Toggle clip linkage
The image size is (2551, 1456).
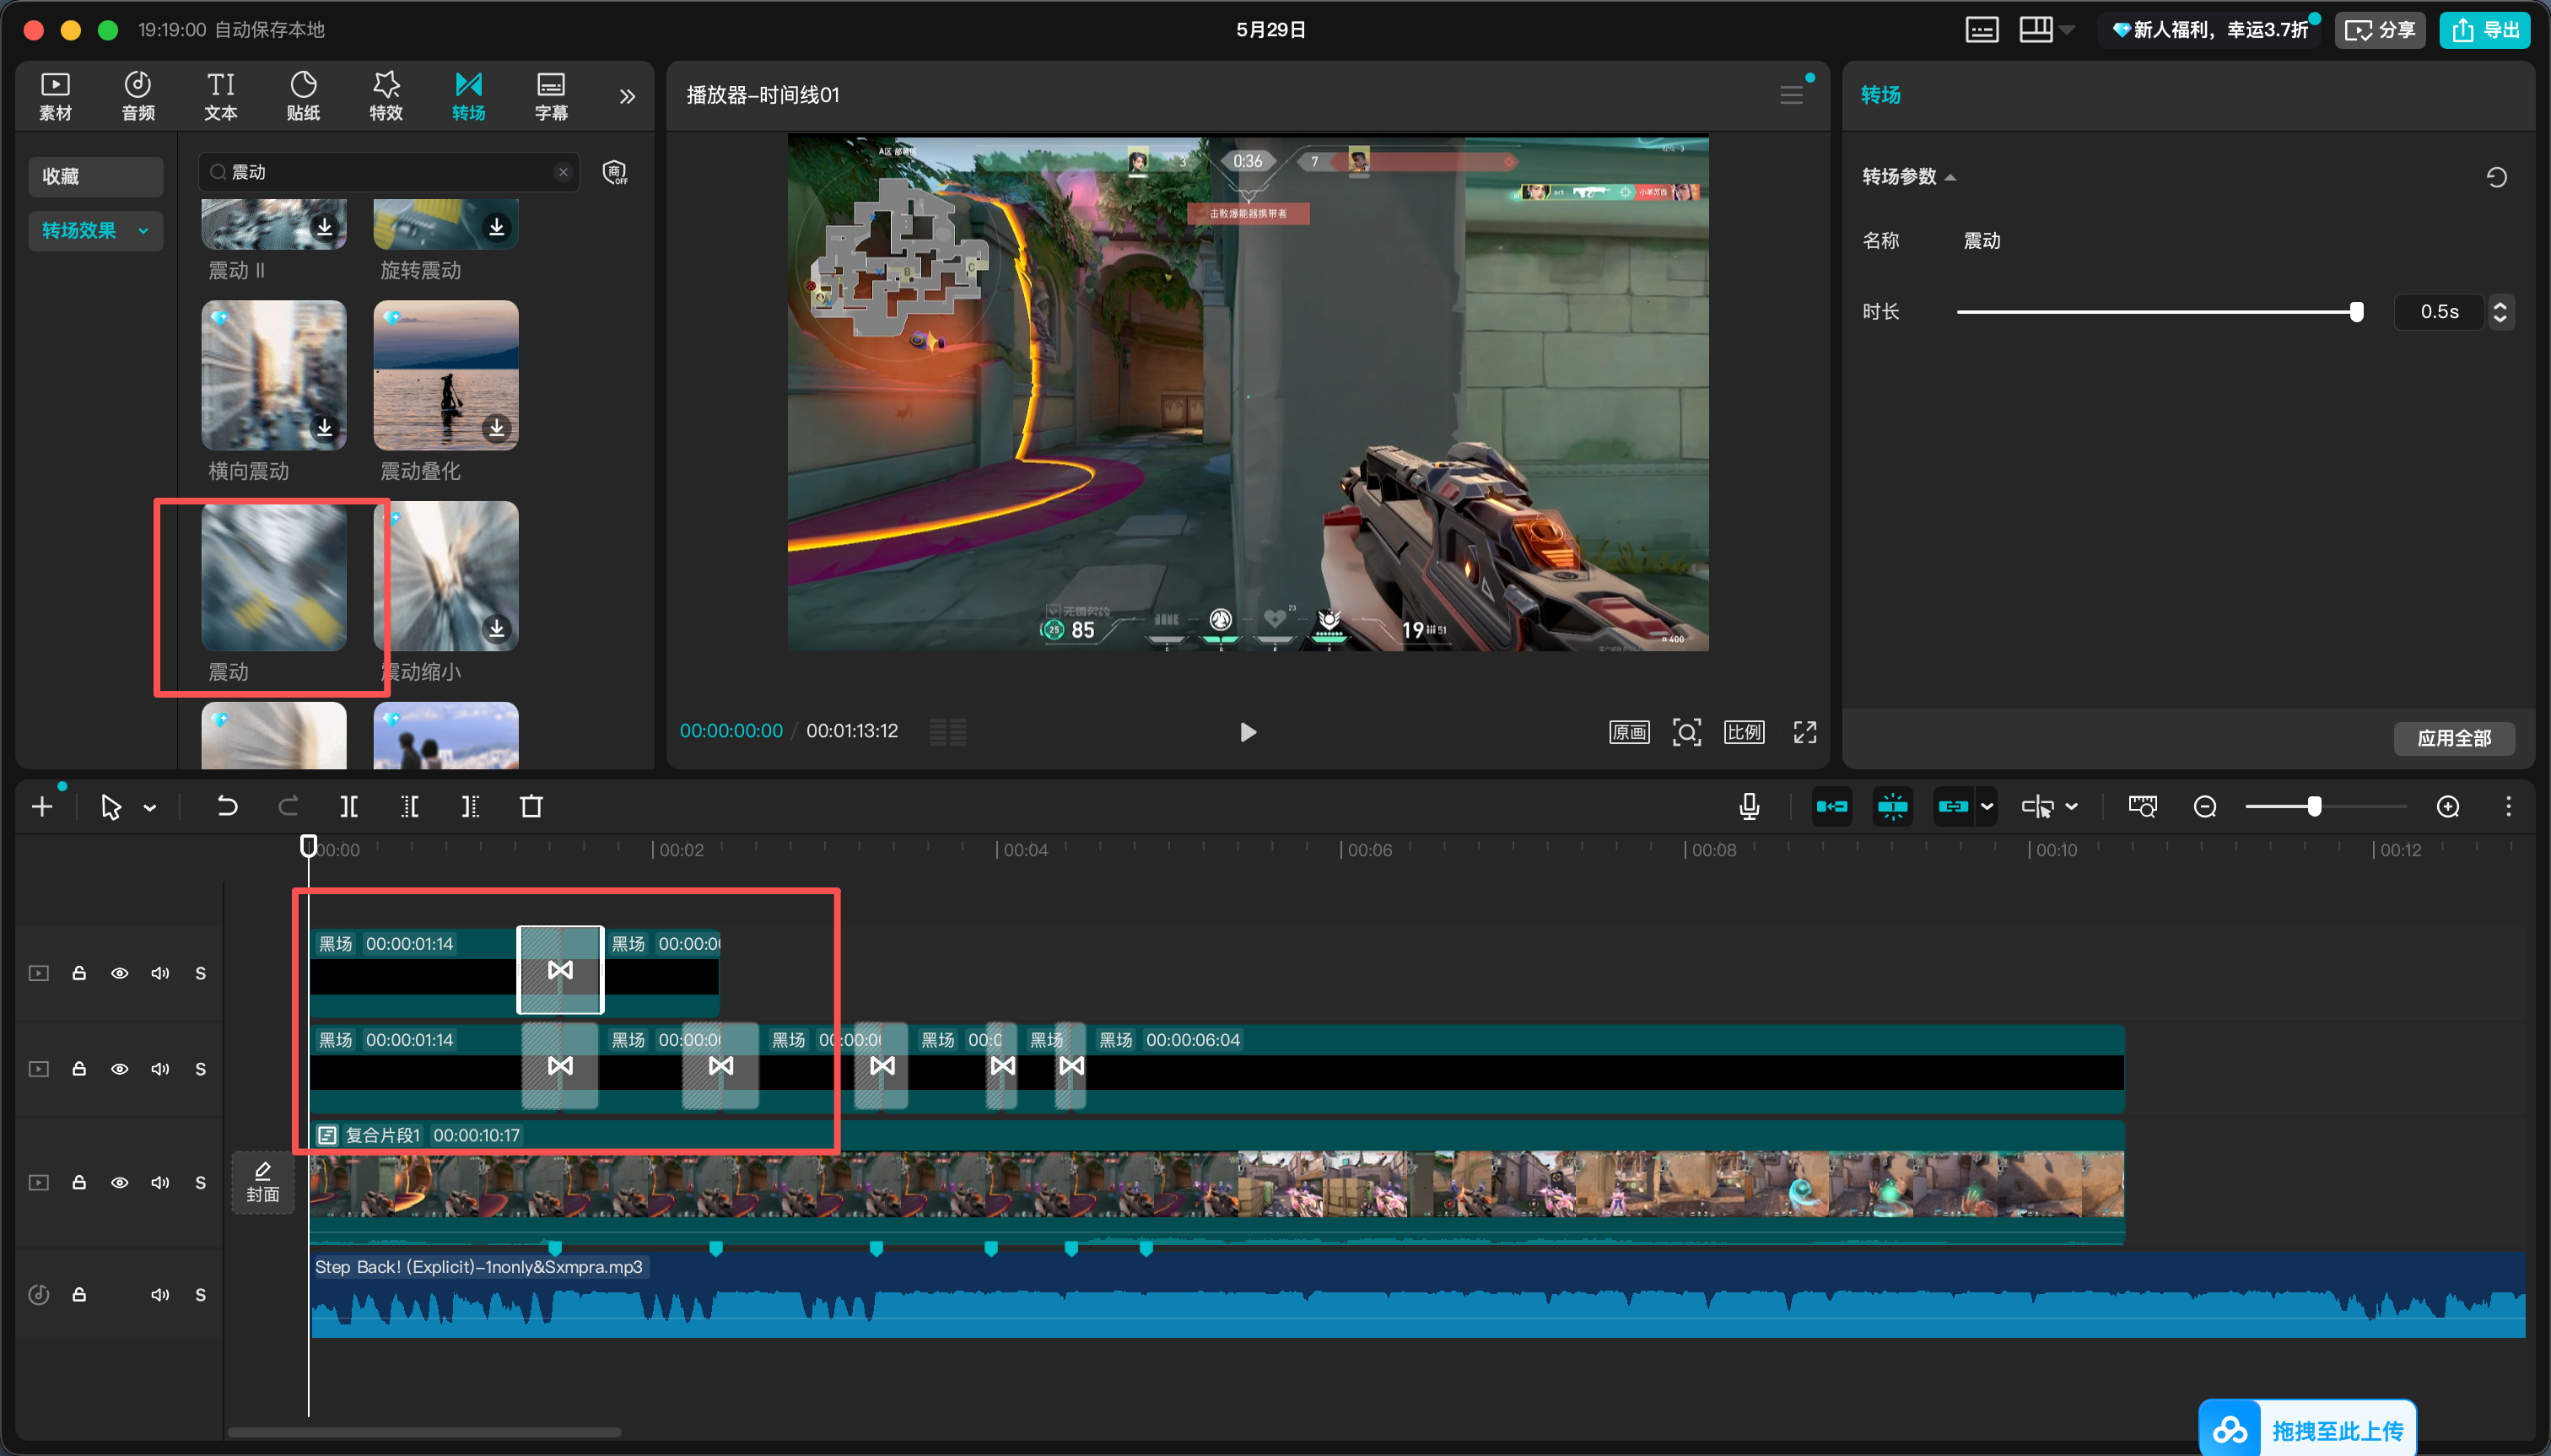coord(1953,806)
